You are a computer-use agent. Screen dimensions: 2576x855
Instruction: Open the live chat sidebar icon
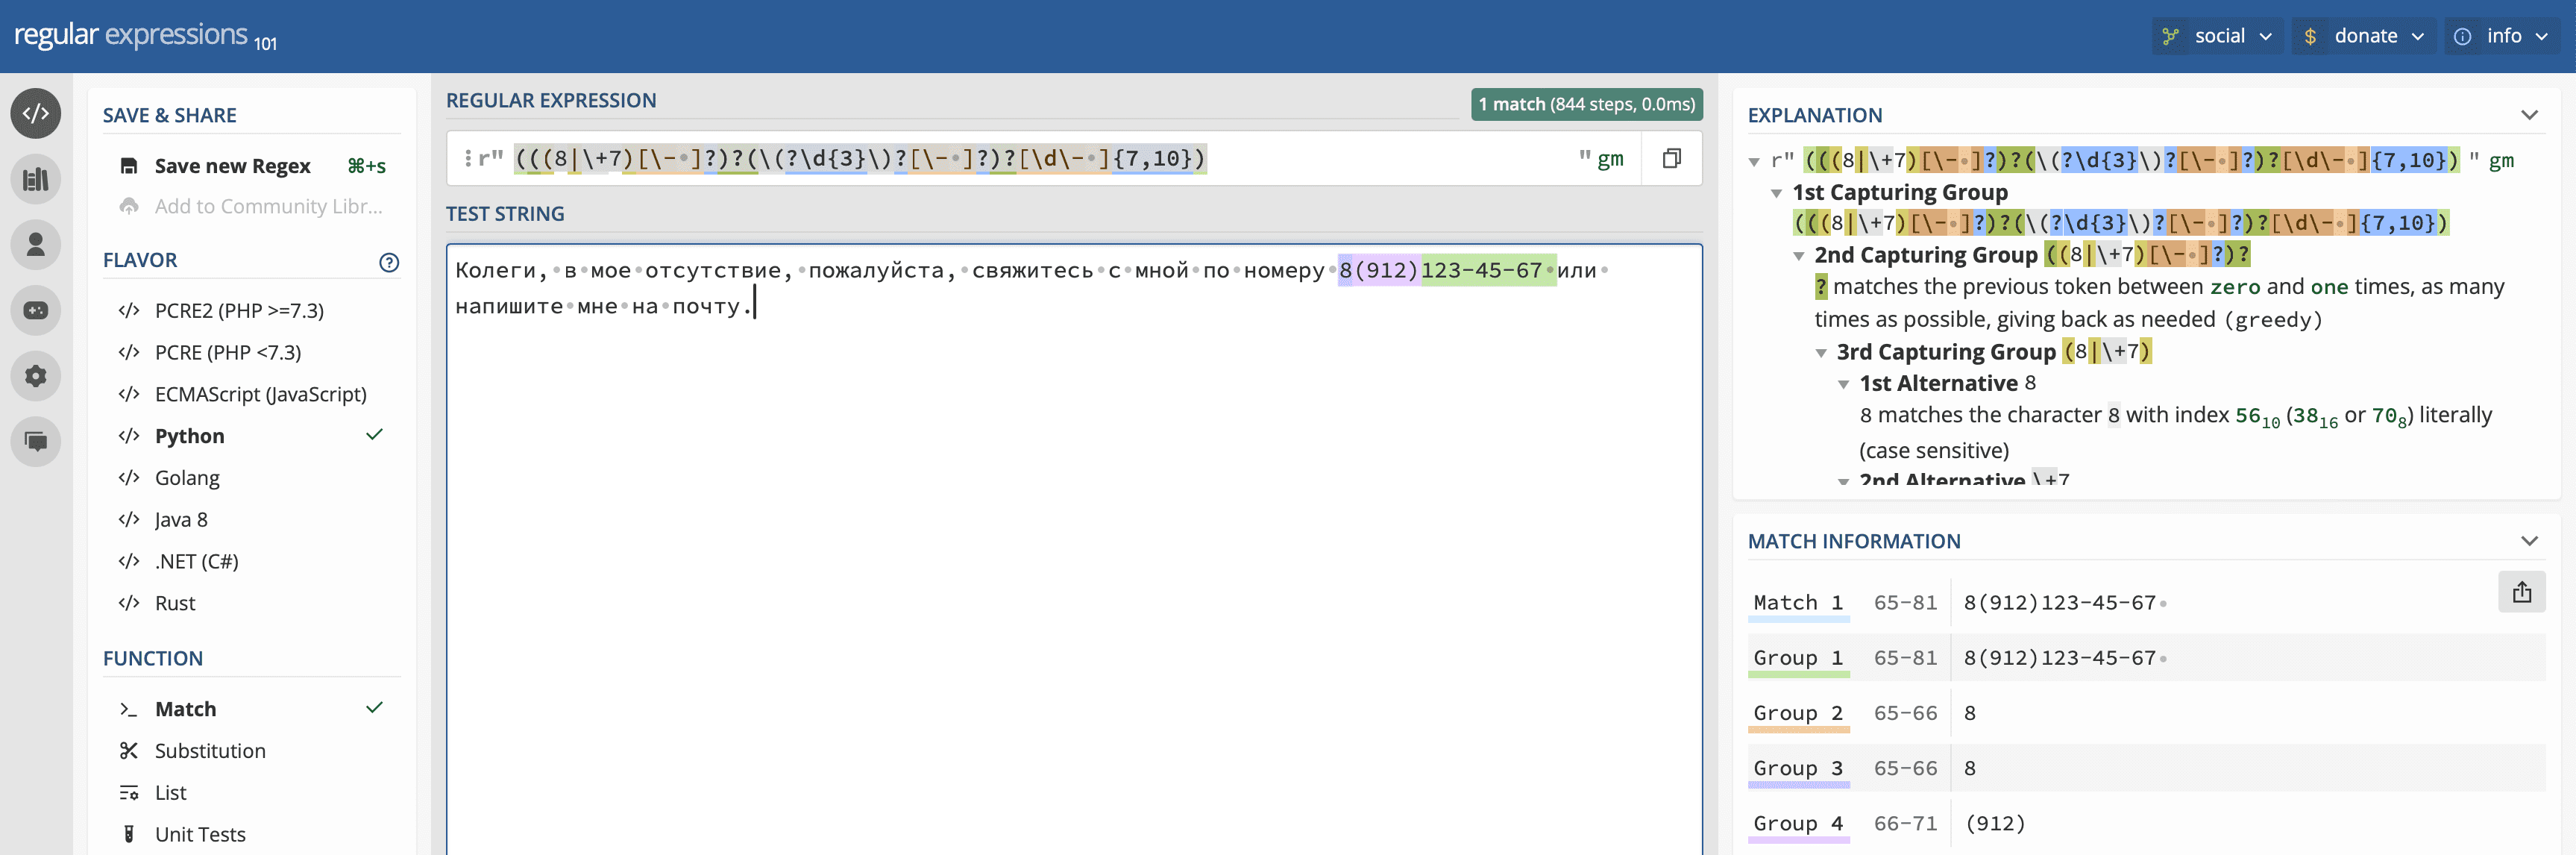(x=36, y=441)
